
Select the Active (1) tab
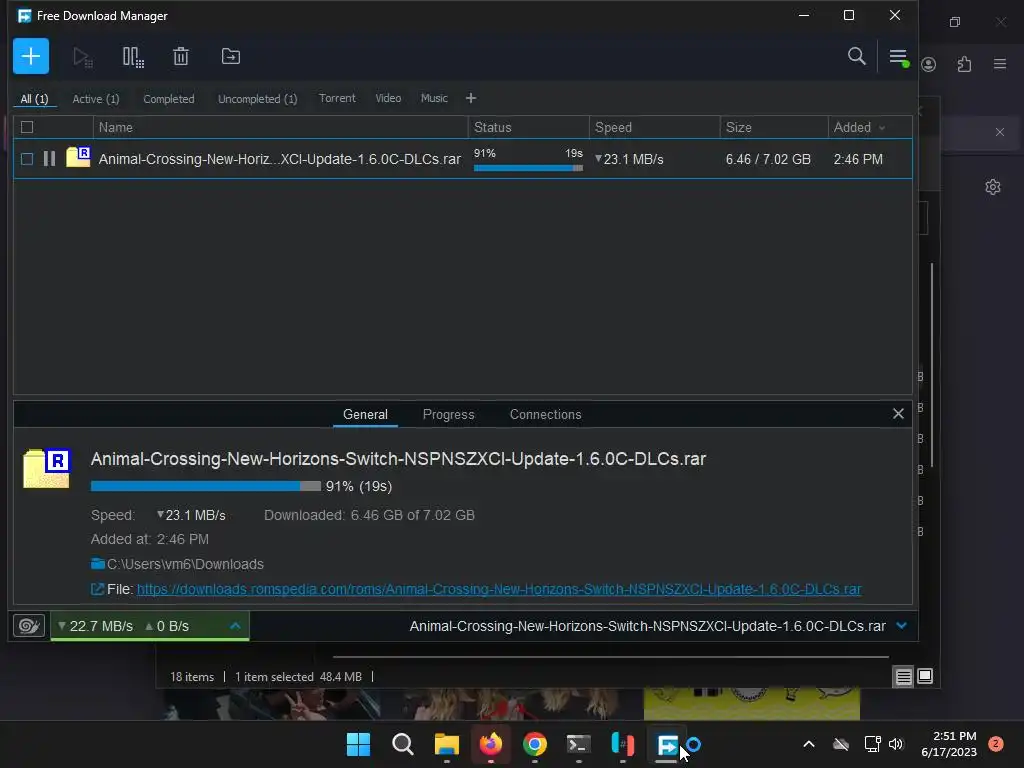coord(96,99)
